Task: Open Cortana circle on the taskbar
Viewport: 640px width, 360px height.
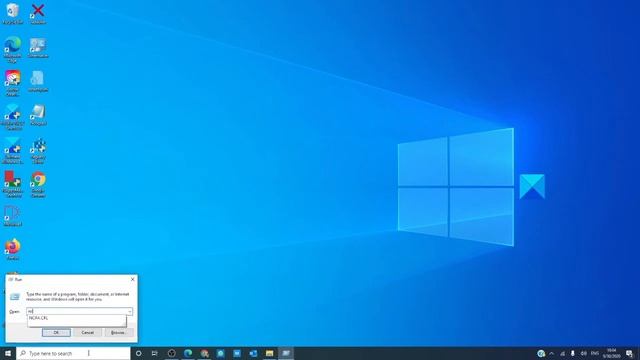Action: (x=138, y=353)
